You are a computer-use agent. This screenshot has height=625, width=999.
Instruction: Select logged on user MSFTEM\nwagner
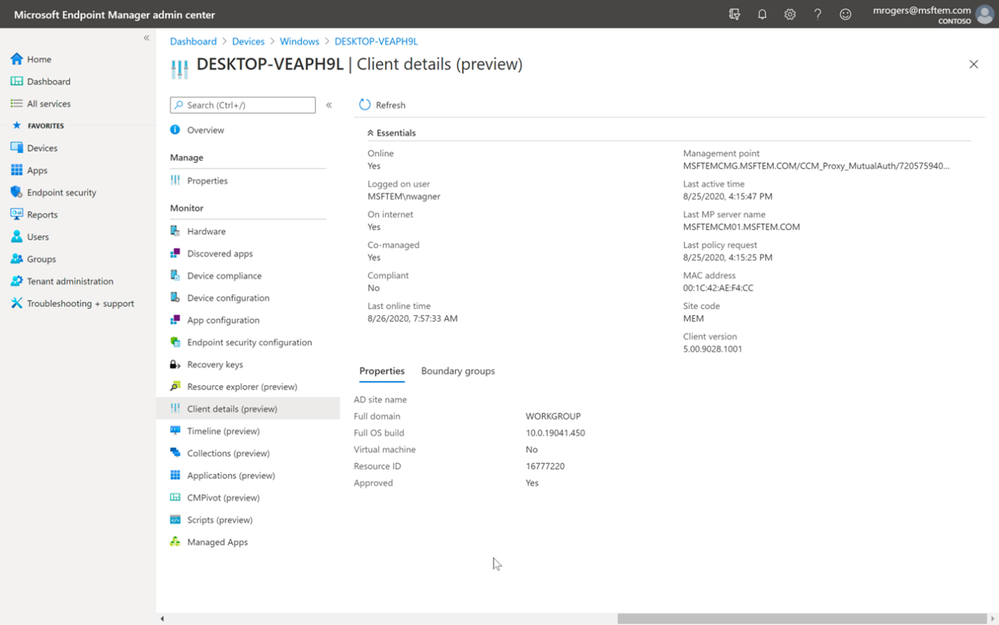404,196
